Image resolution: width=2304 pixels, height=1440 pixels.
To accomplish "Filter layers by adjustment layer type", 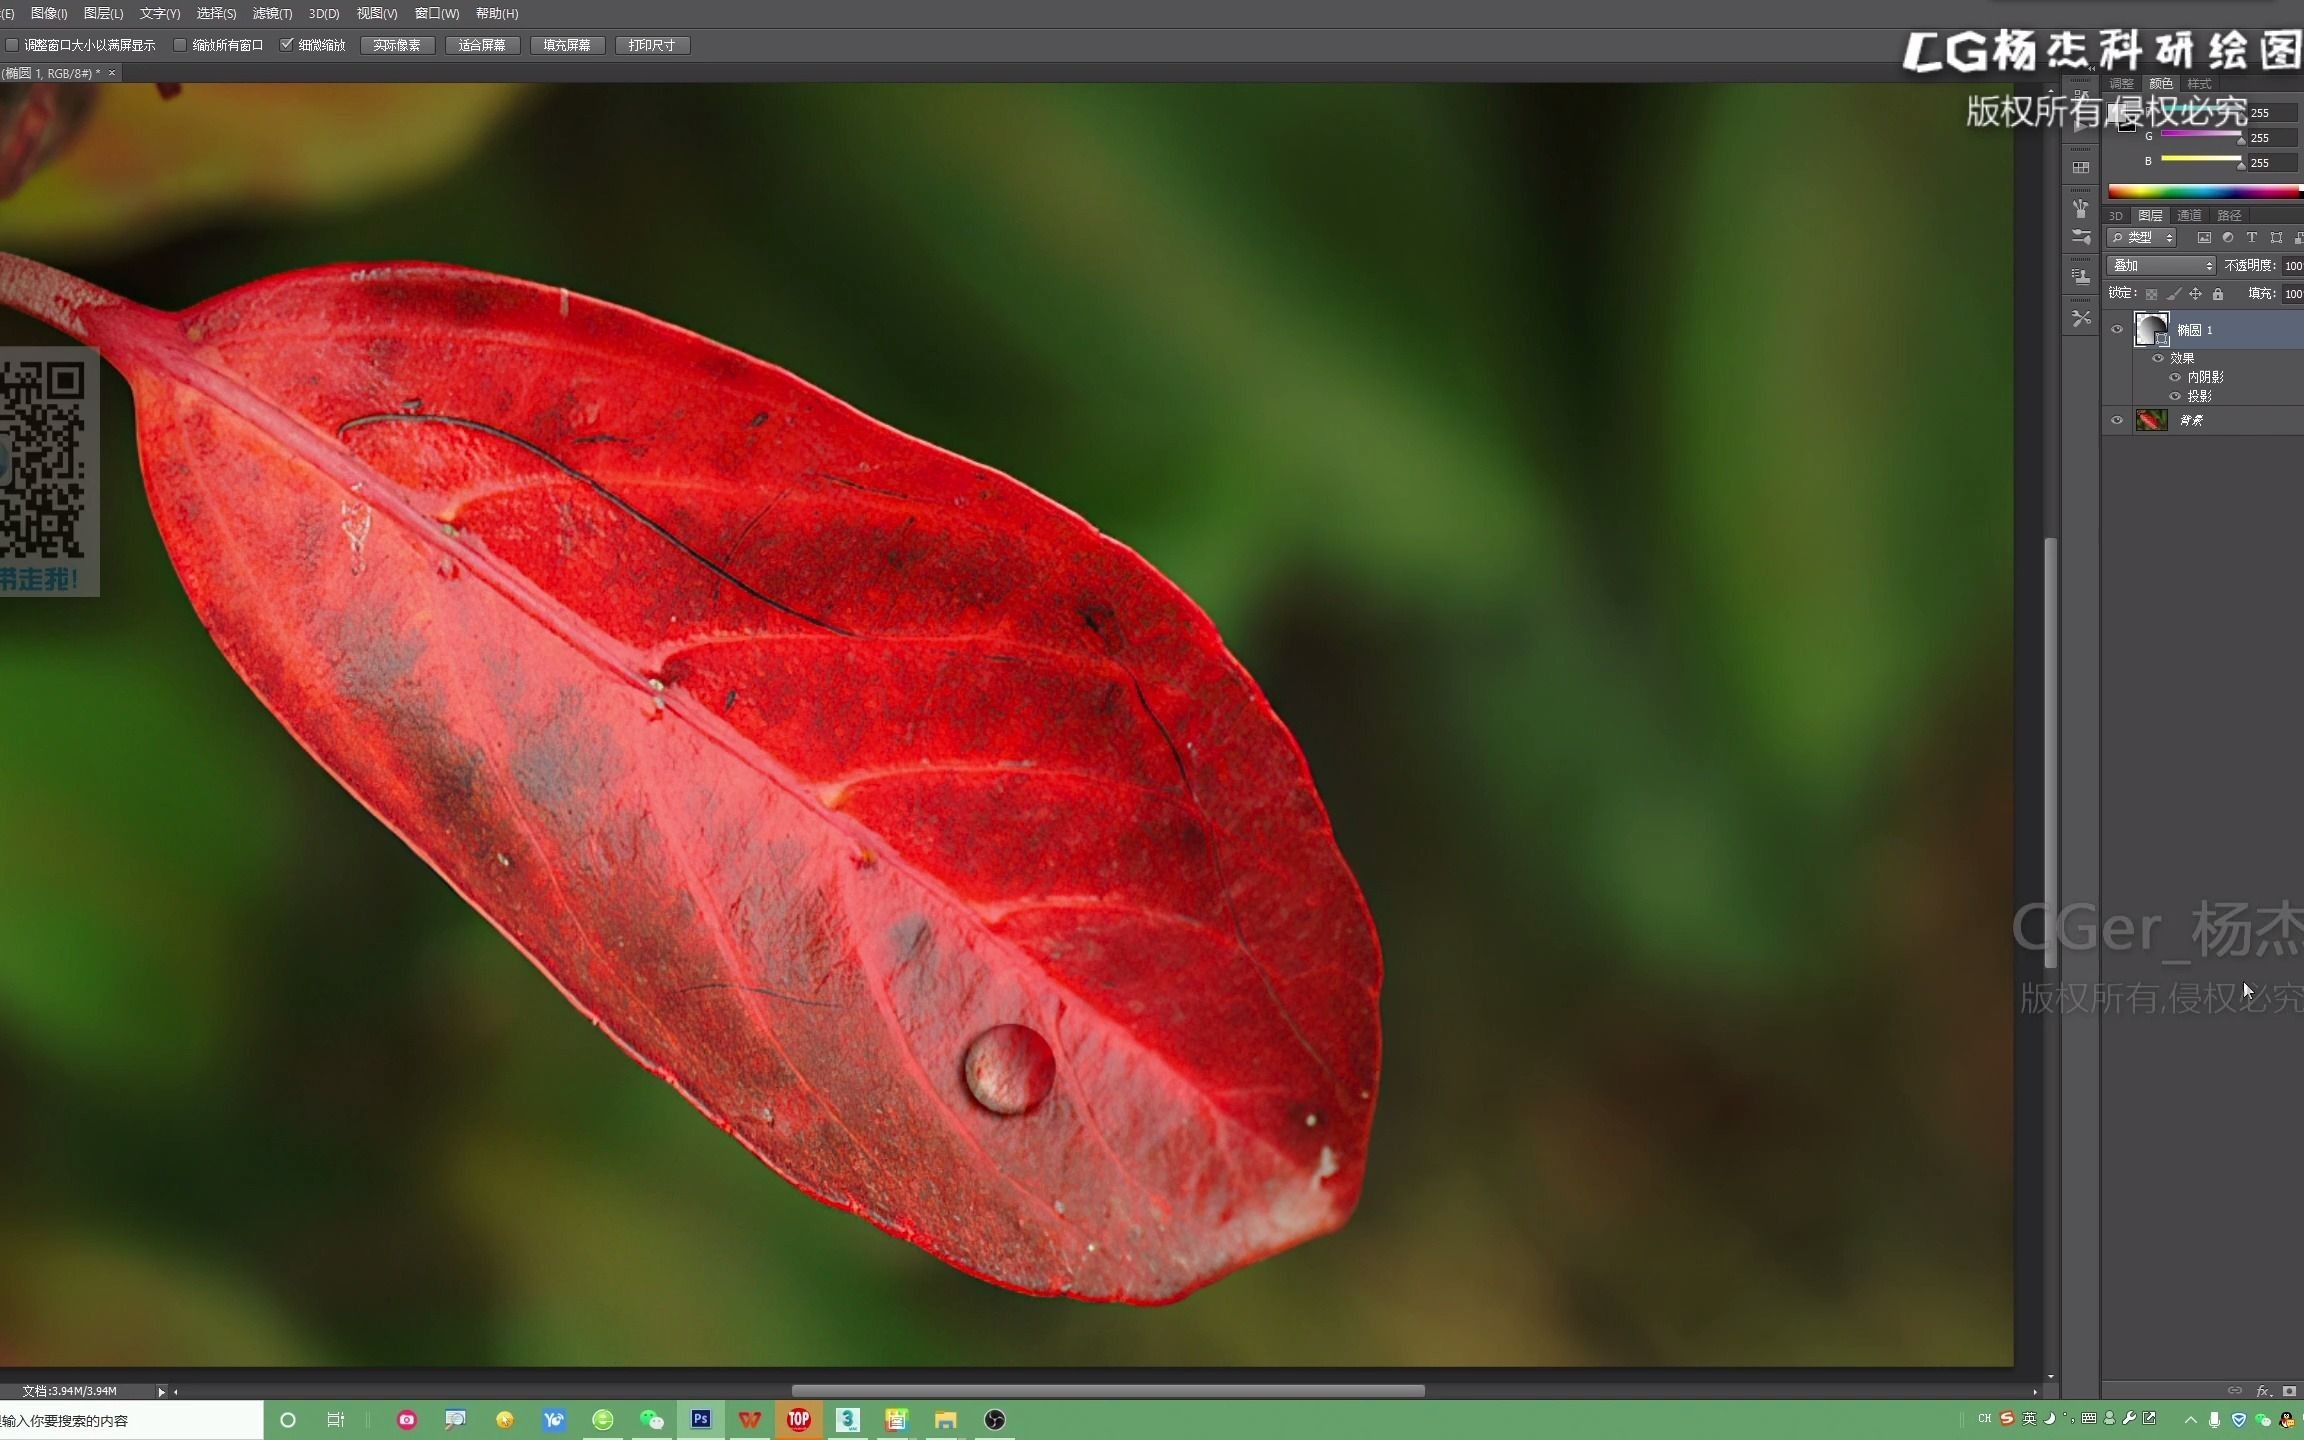I will (2228, 238).
